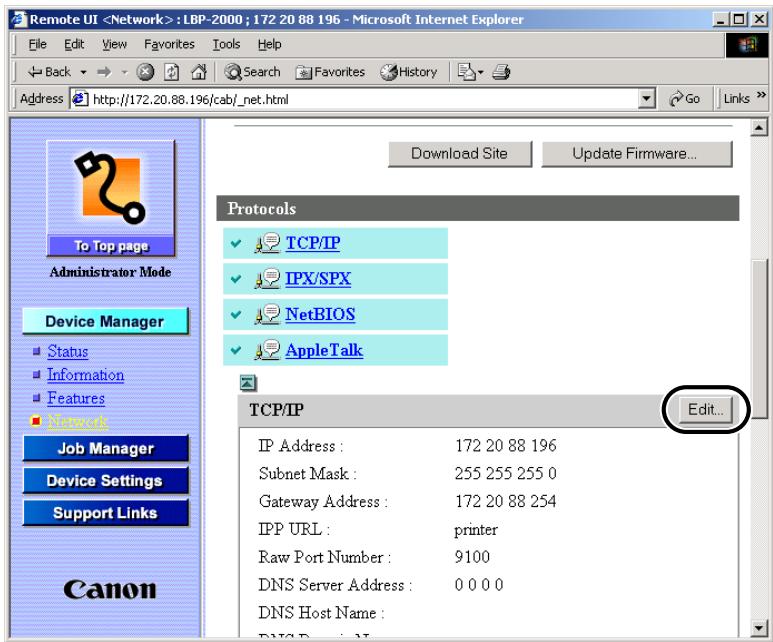The height and width of the screenshot is (642, 773).
Task: Go to the Home page icon
Action: click(198, 72)
